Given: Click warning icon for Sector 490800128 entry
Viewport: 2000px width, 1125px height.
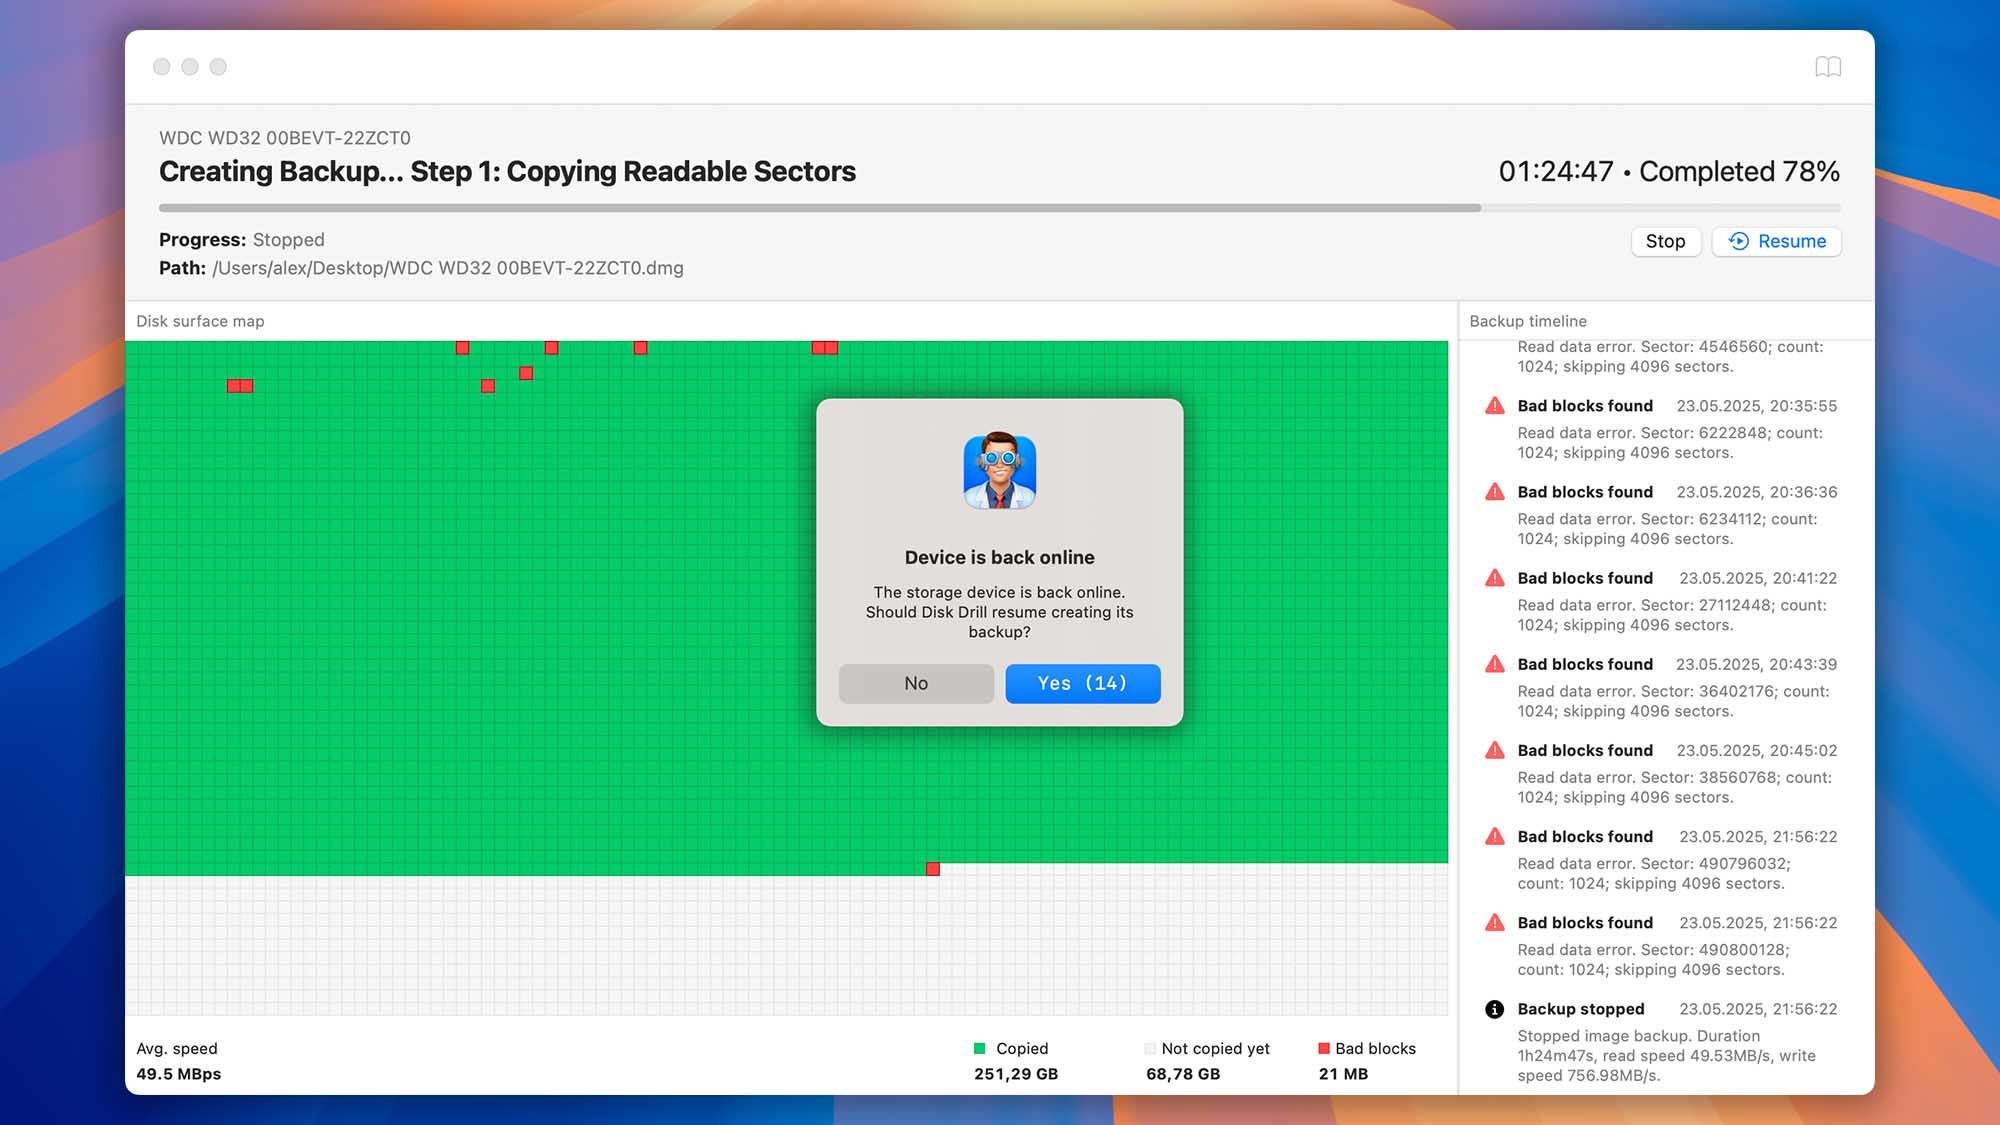Looking at the screenshot, I should 1494,922.
